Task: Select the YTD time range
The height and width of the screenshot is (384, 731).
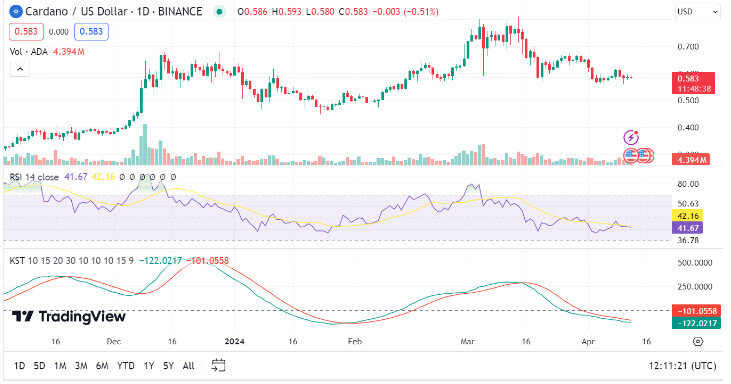Action: click(x=126, y=366)
